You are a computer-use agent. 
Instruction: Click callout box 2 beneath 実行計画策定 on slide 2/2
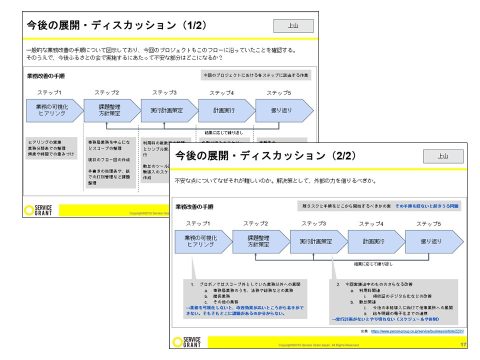[x=394, y=302]
